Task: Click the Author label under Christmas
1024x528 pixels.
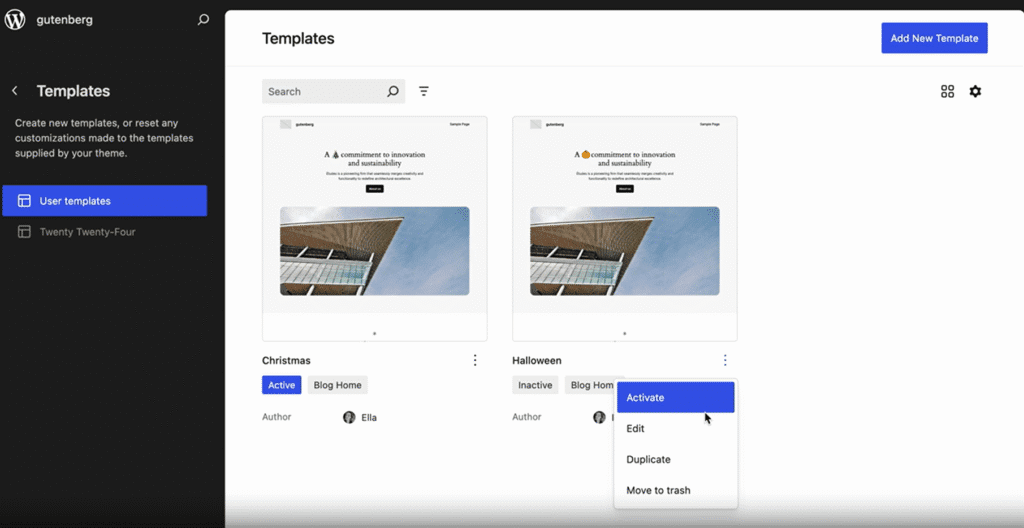Action: click(x=276, y=417)
